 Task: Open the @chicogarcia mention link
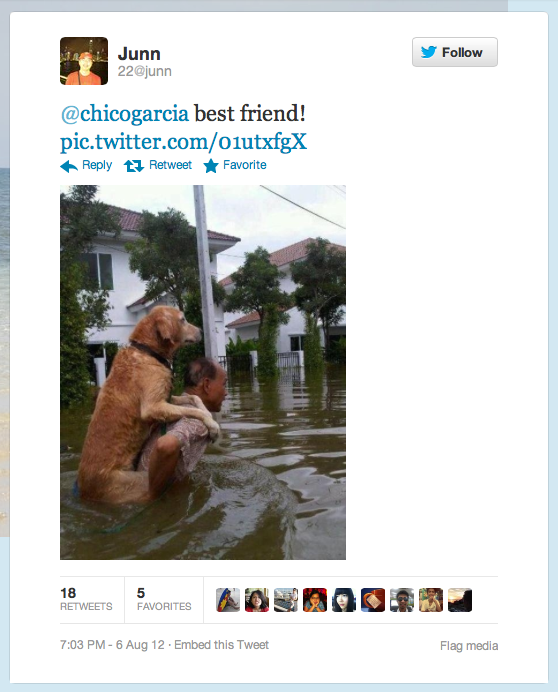[x=124, y=113]
